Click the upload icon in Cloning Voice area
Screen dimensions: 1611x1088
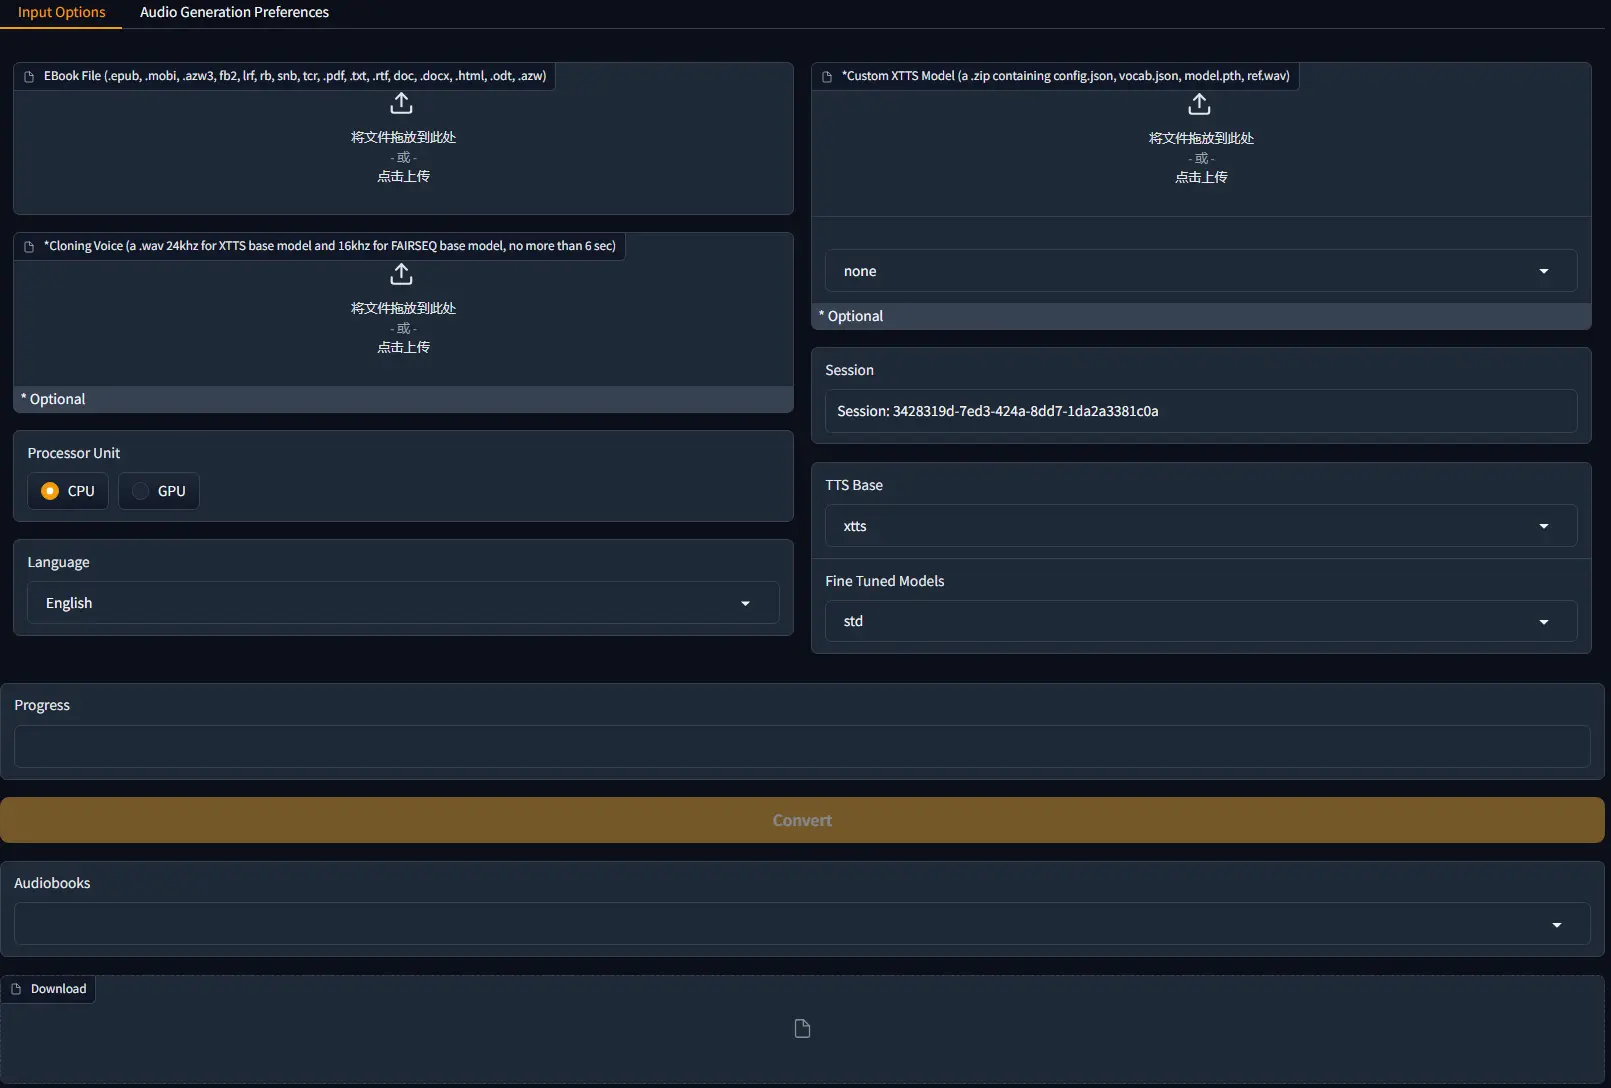point(401,274)
